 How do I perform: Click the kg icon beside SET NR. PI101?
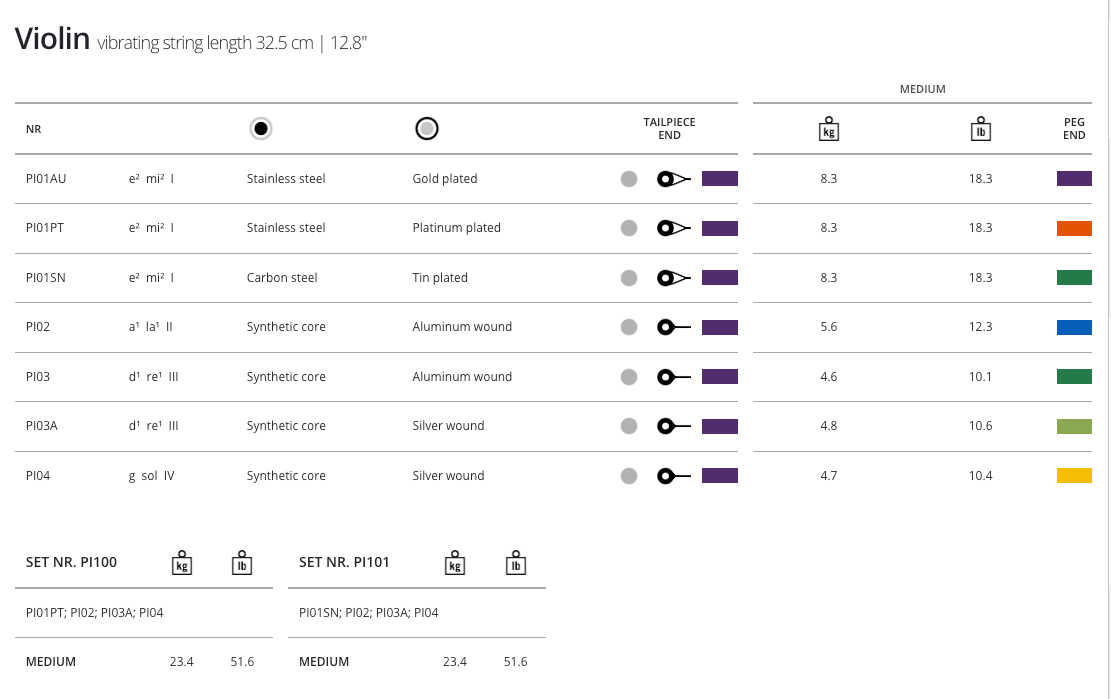tap(455, 562)
